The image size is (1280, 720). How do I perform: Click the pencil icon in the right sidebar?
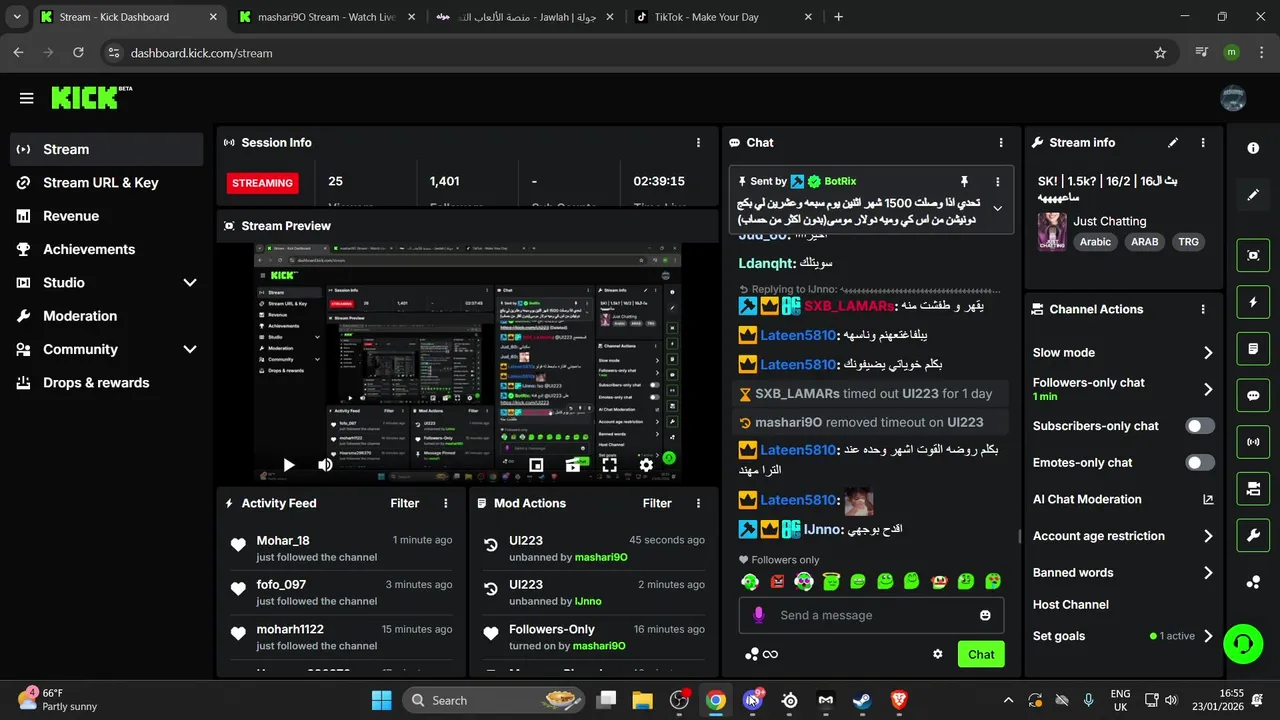click(1253, 195)
